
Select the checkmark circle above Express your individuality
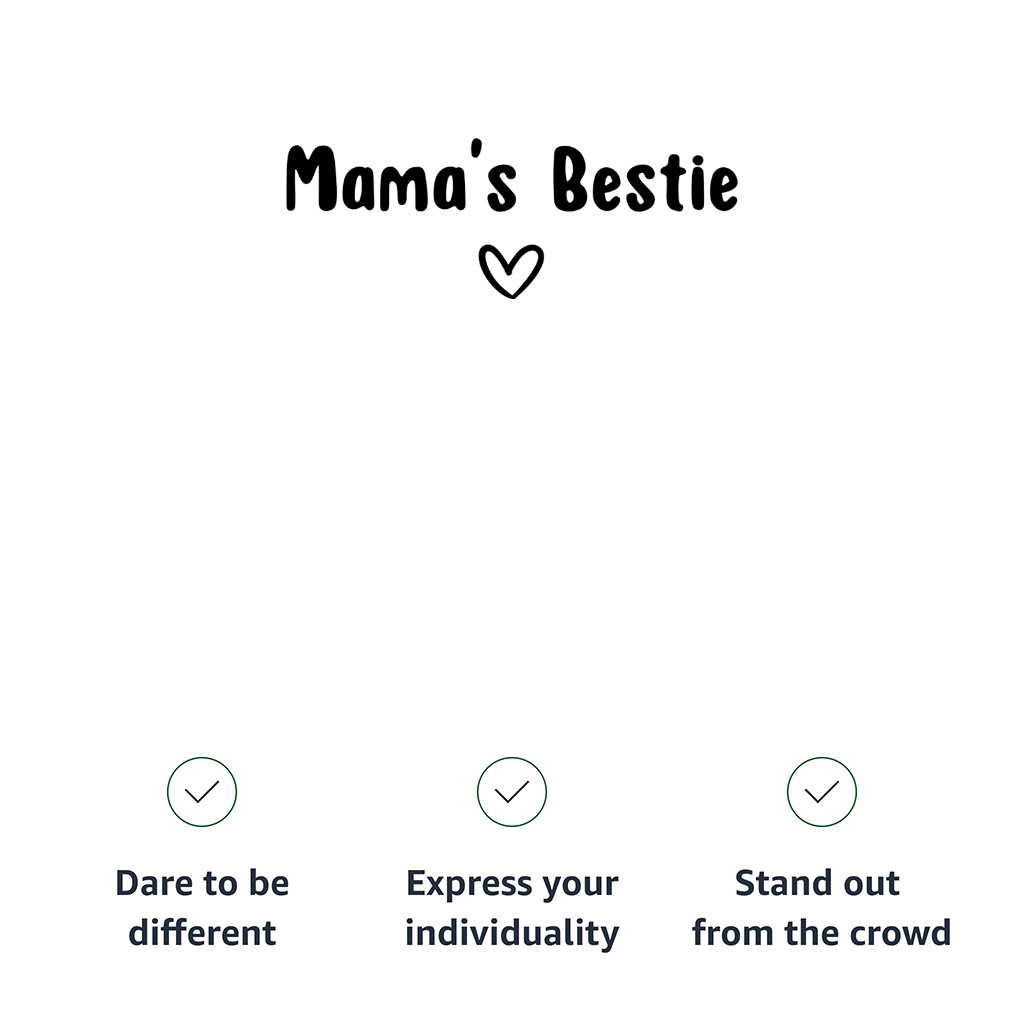(512, 792)
